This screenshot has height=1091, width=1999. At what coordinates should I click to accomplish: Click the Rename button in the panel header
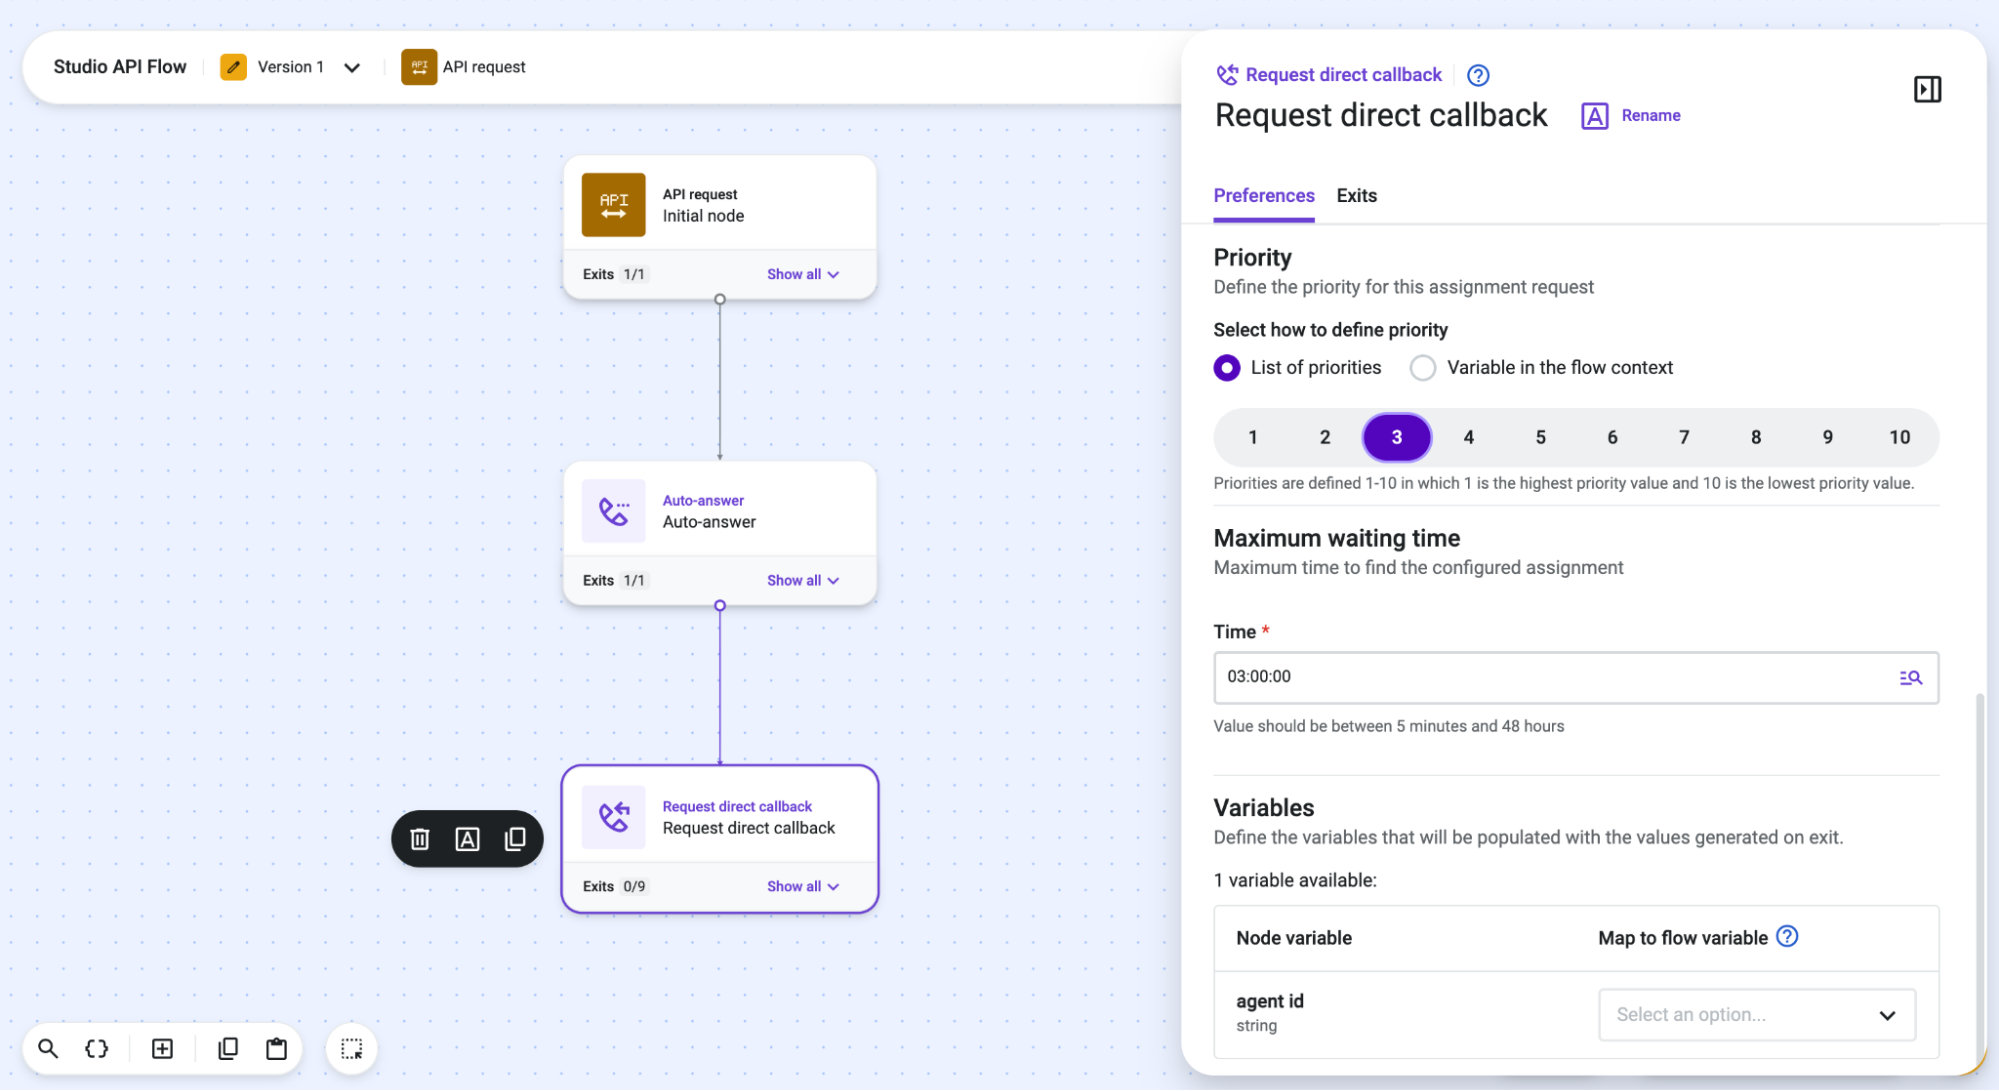[x=1631, y=116]
